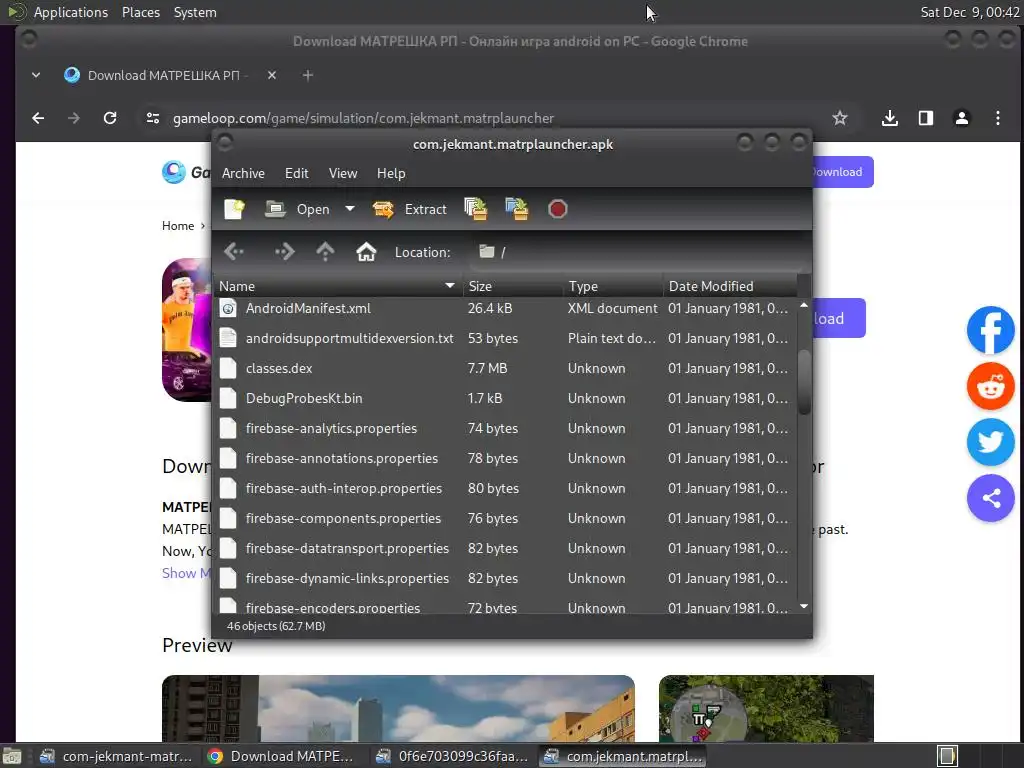Go to archive home location

point(366,251)
